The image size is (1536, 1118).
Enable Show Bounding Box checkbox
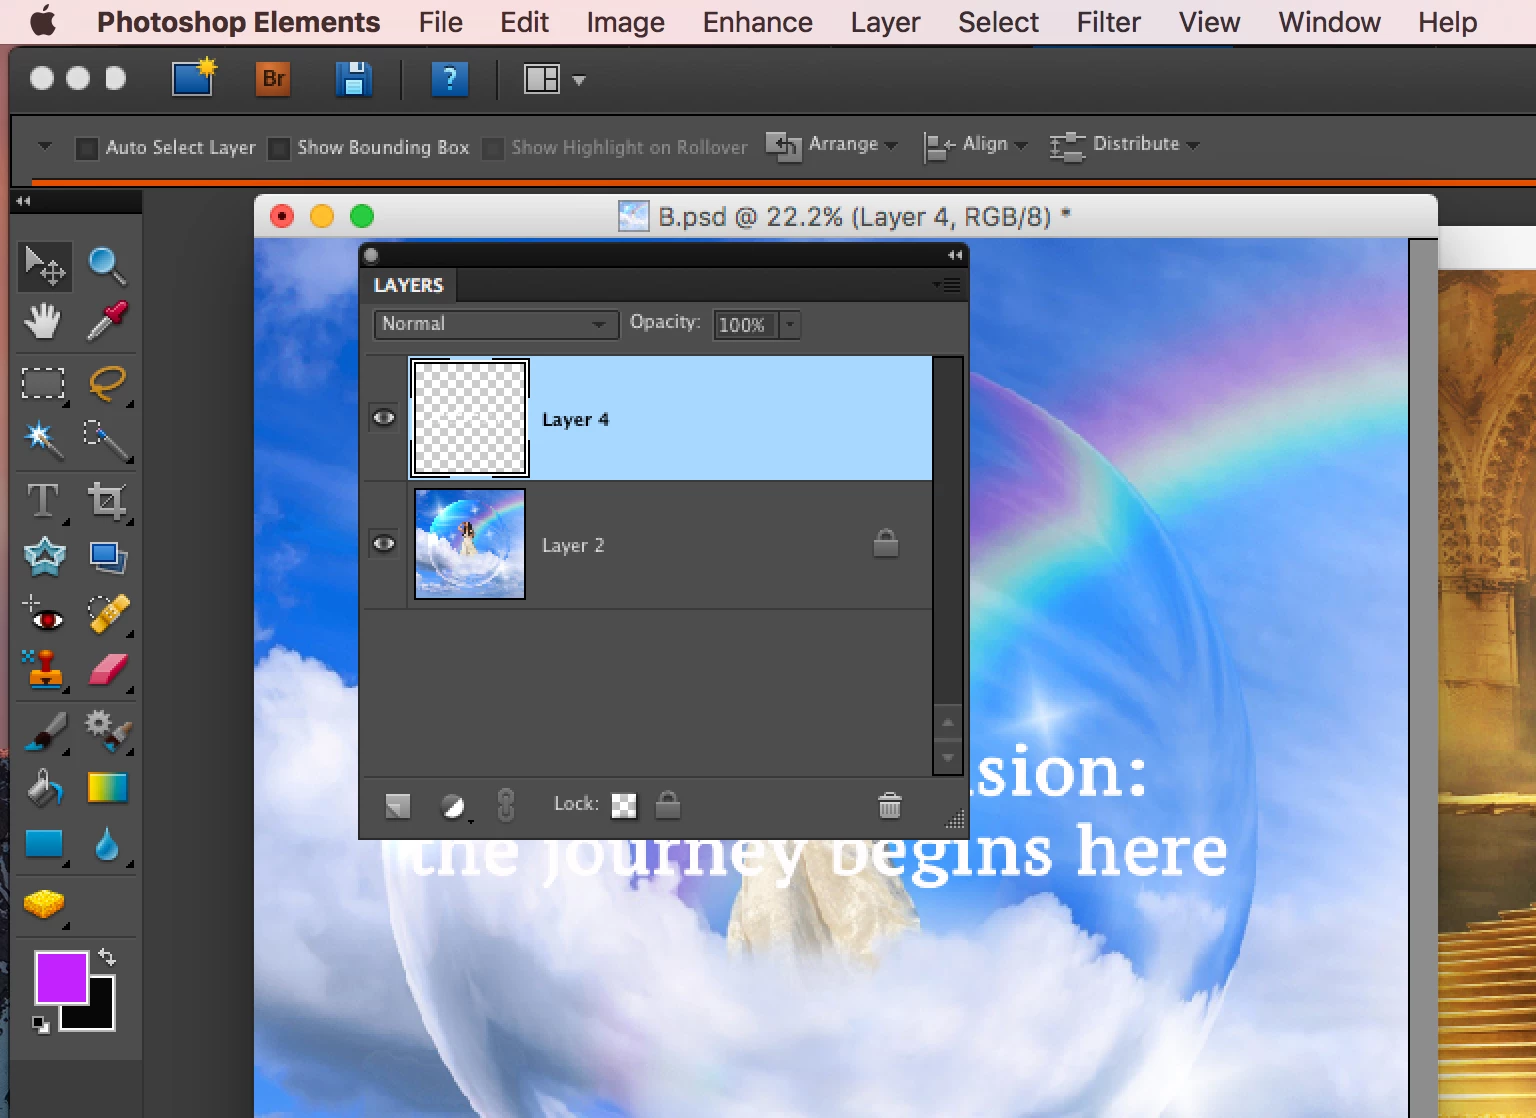(279, 148)
